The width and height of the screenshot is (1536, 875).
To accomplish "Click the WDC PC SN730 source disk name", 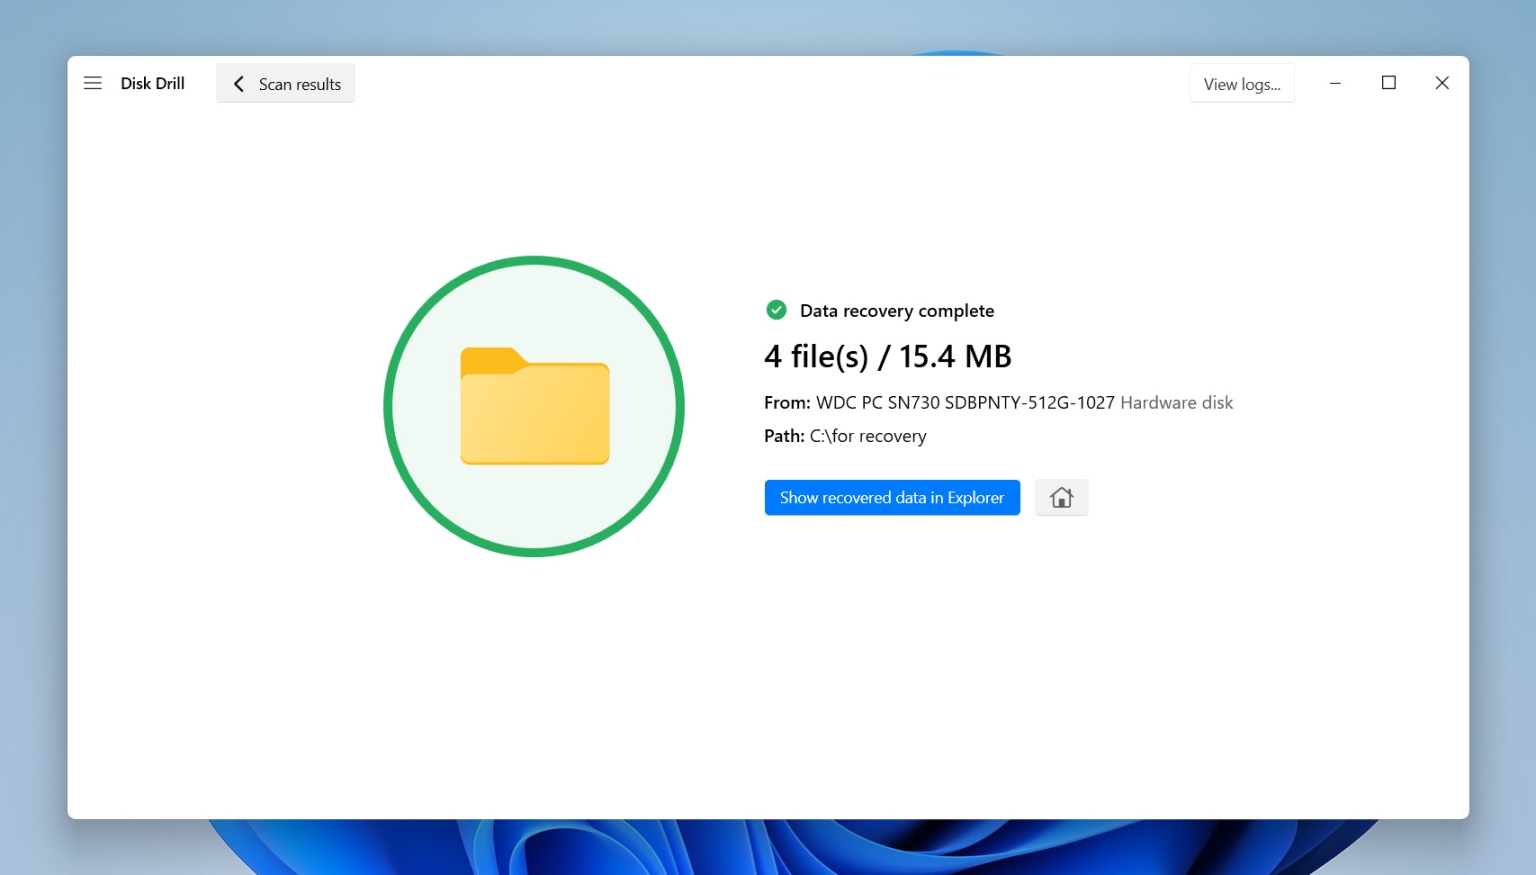I will (x=964, y=403).
